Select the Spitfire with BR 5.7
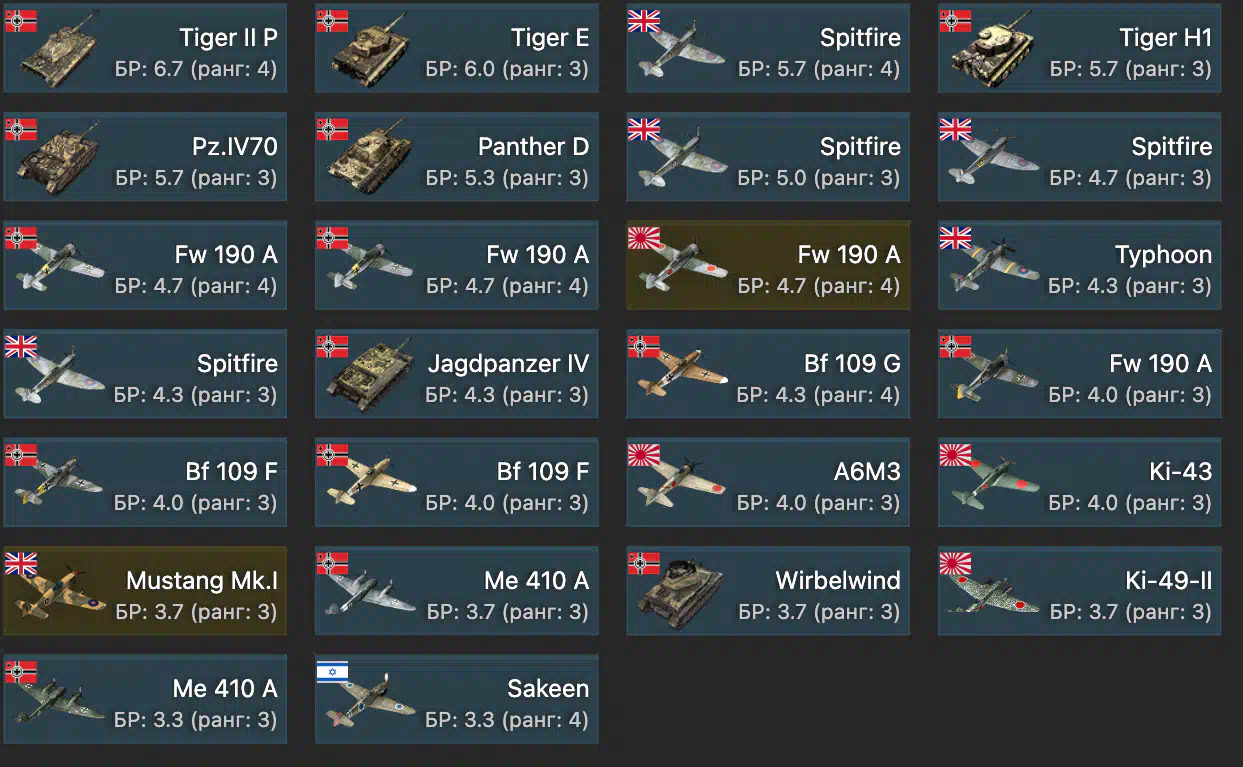The image size is (1243, 767). 768,49
